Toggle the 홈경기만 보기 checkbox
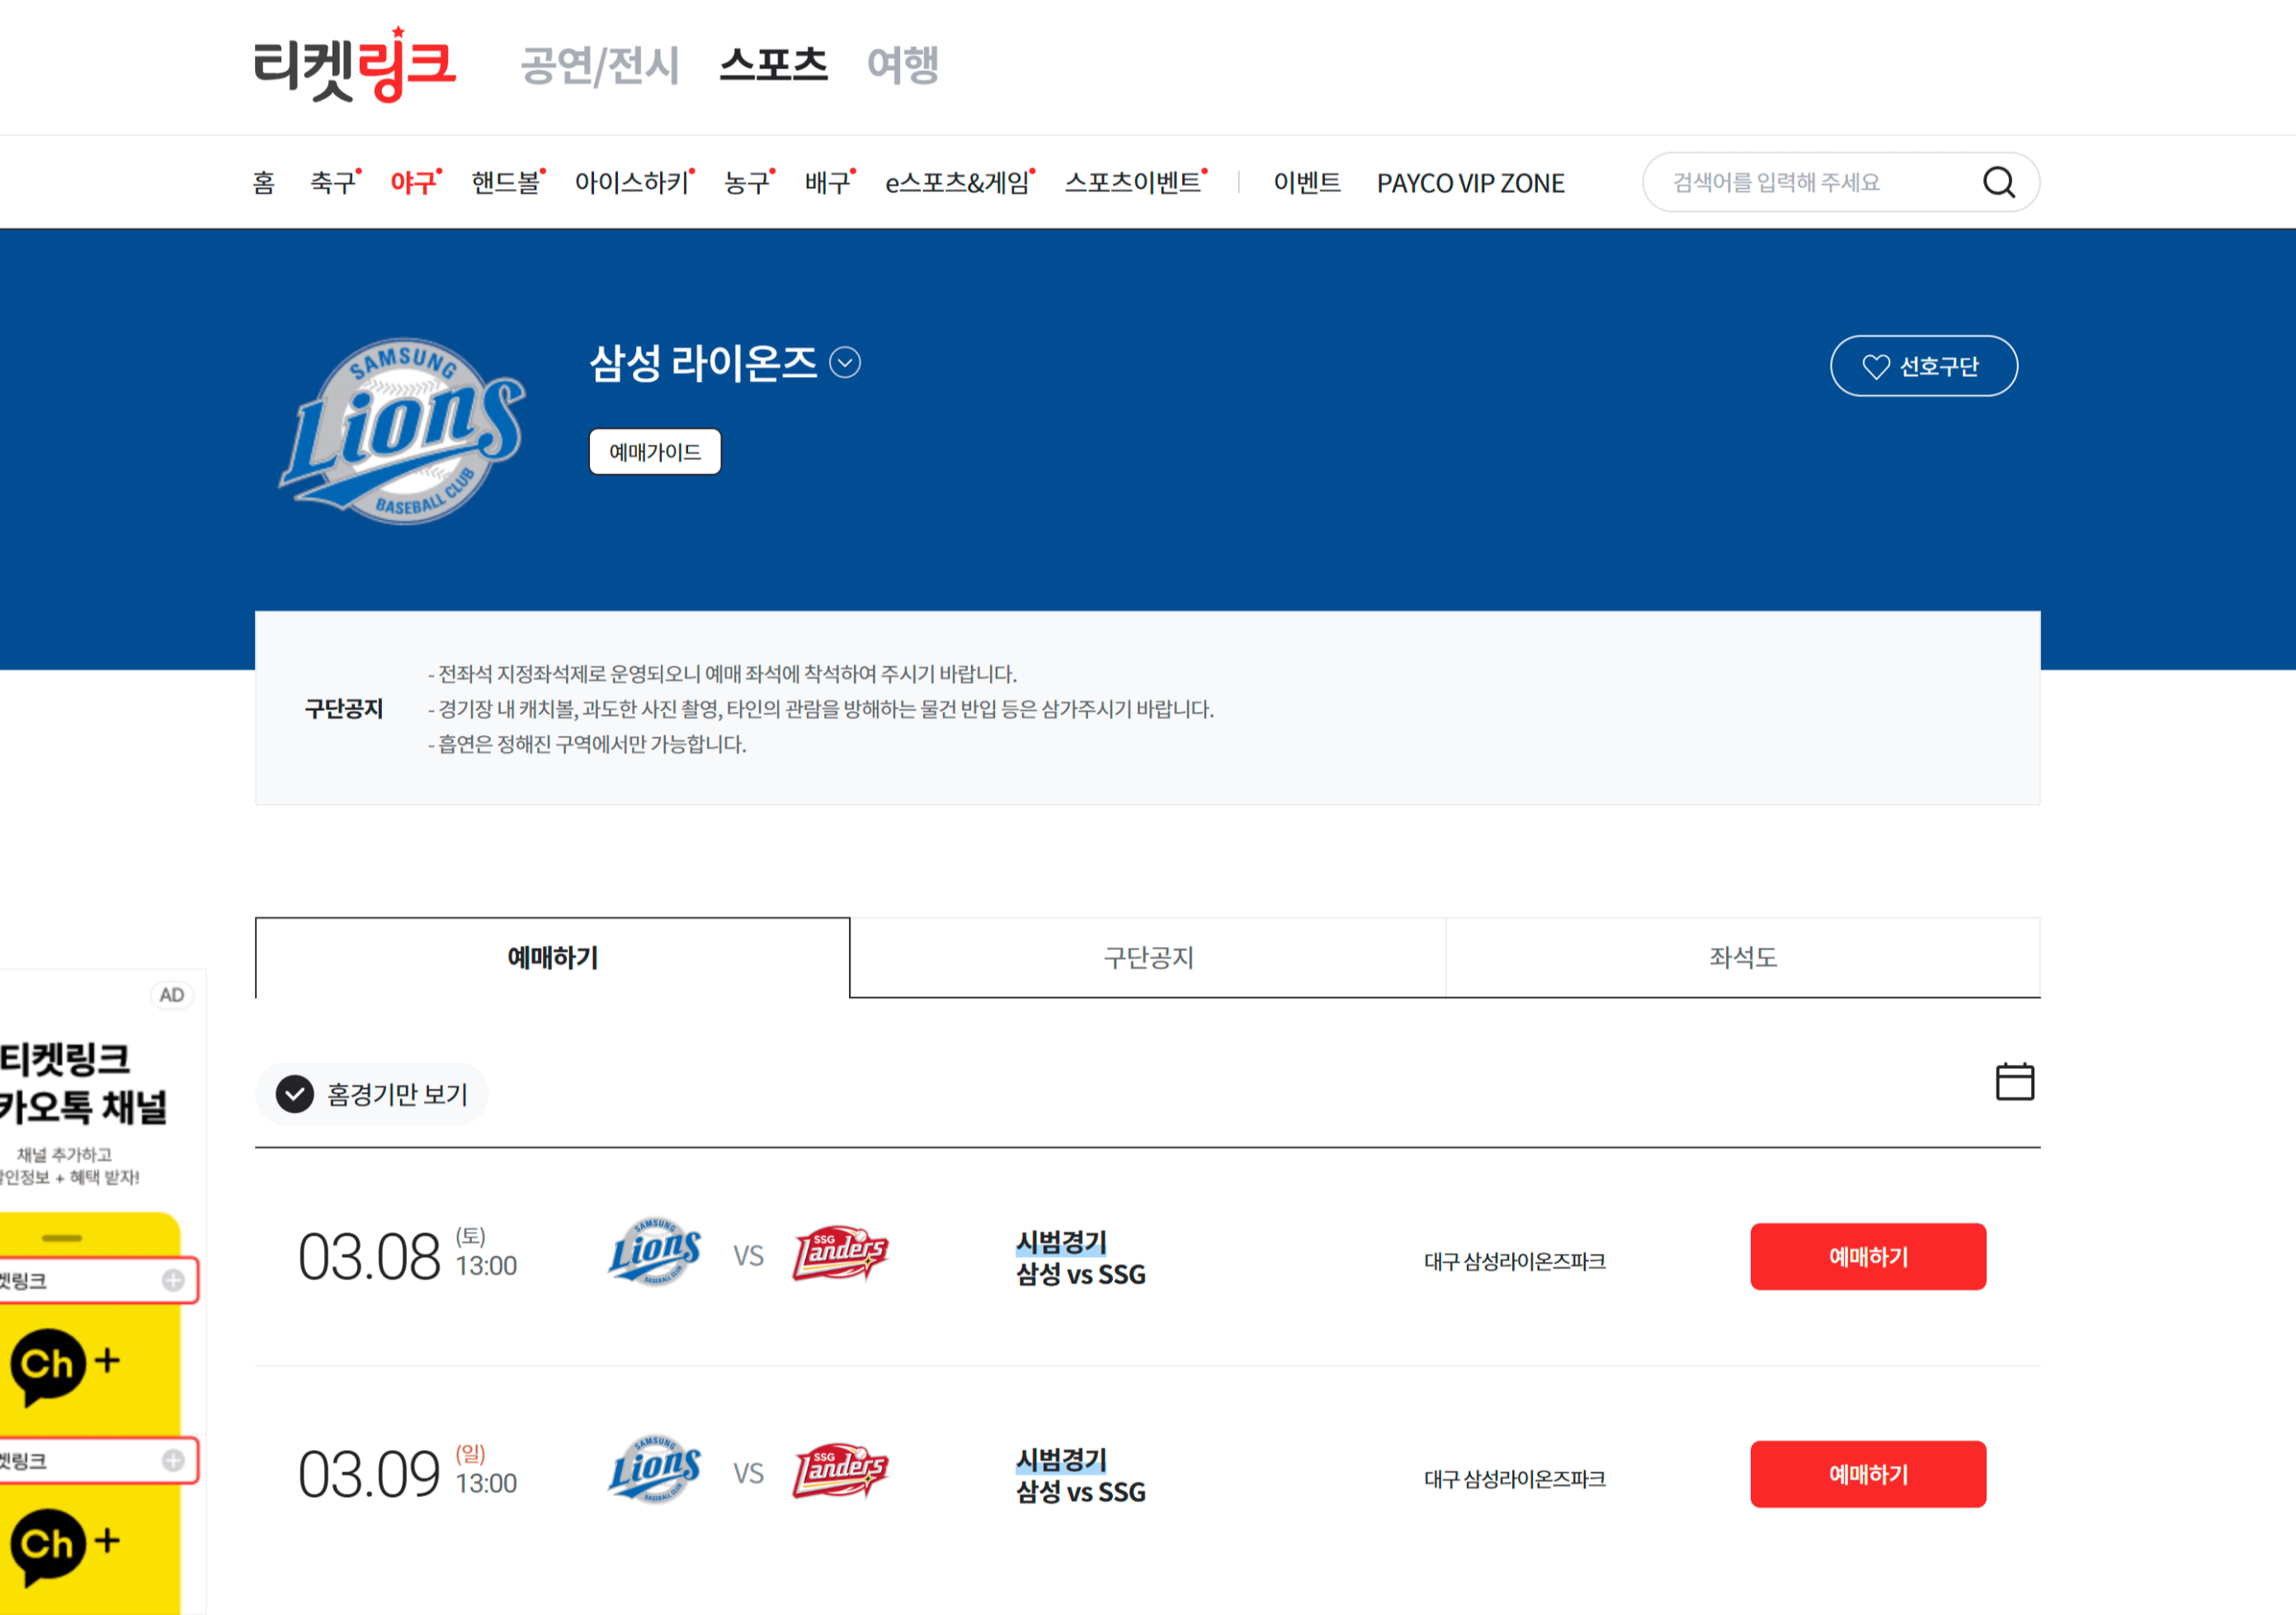2296x1615 pixels. 295,1094
